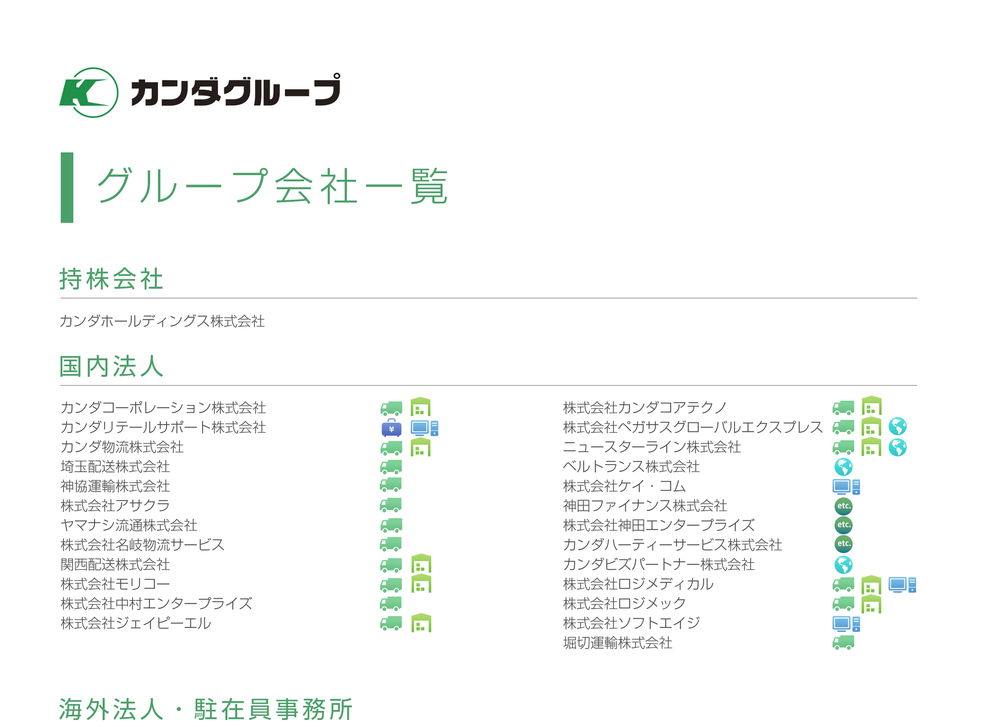Click truck icon beside ヤマナシ流通株式会社
Image resolution: width=1000 pixels, height=727 pixels.
(x=392, y=525)
